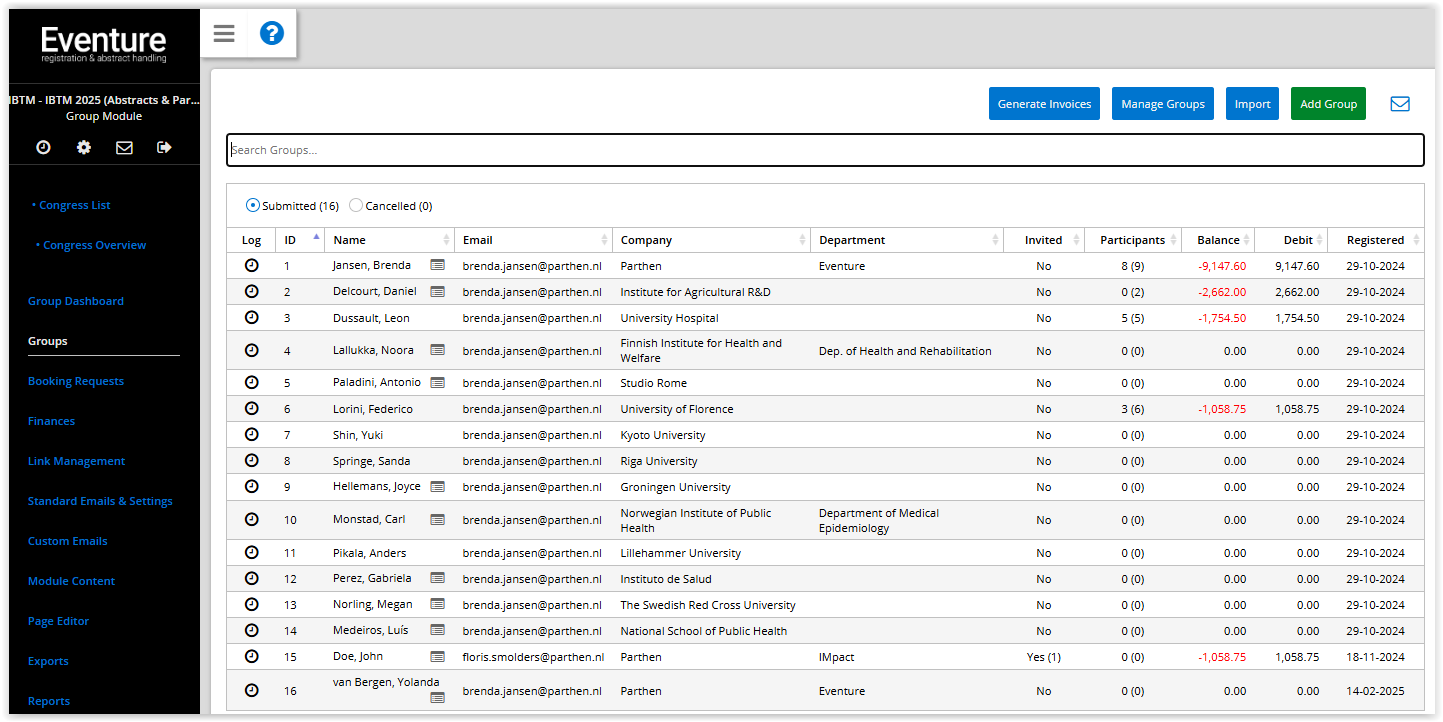Sort groups by Balance column header
1443x722 pixels.
point(1218,240)
